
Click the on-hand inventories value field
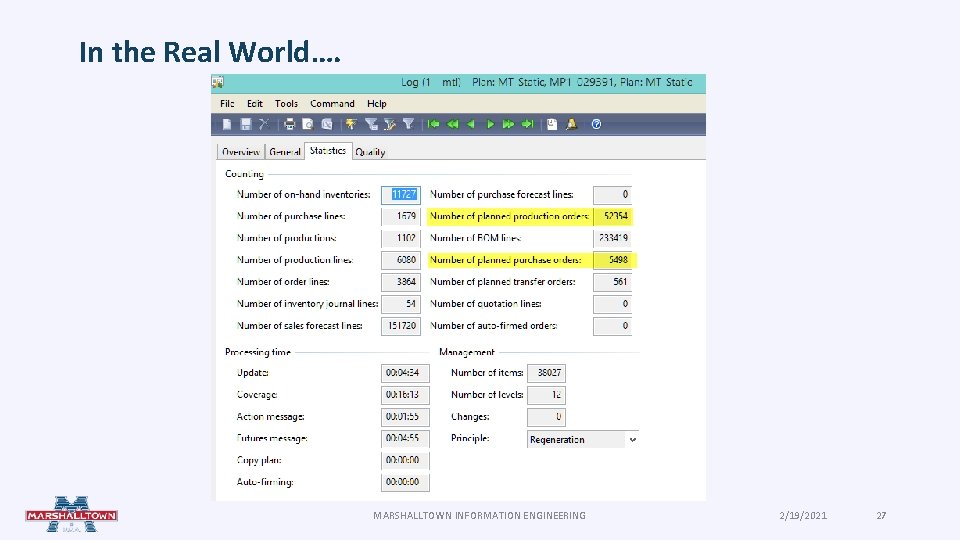401,195
